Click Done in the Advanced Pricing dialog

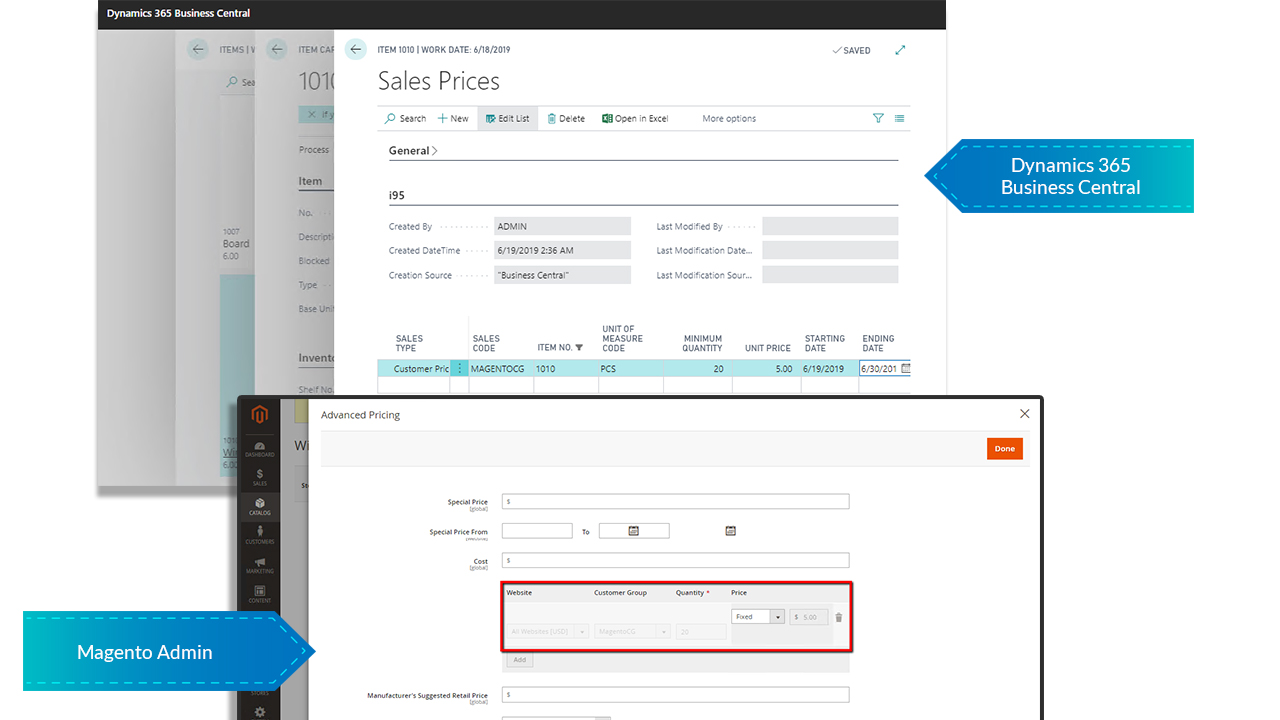pos(1004,448)
